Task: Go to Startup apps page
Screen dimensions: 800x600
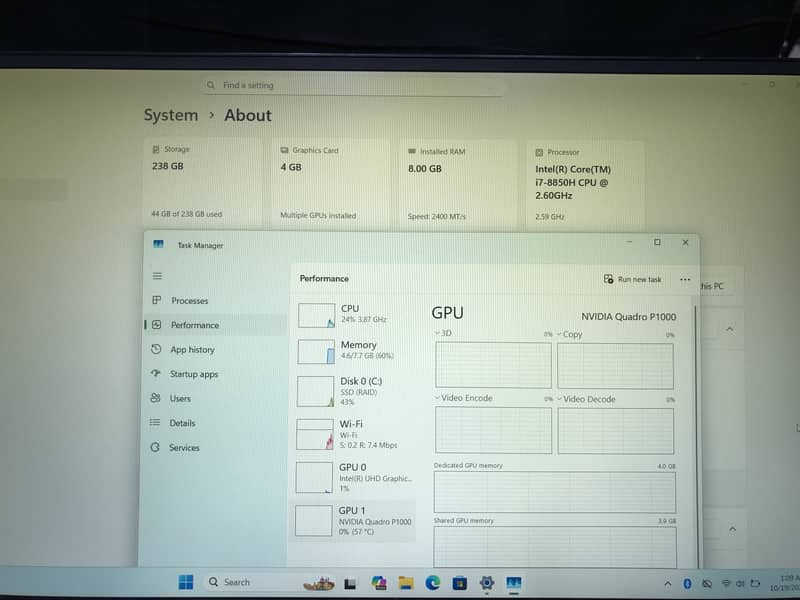Action: pyautogui.click(x=215, y=374)
